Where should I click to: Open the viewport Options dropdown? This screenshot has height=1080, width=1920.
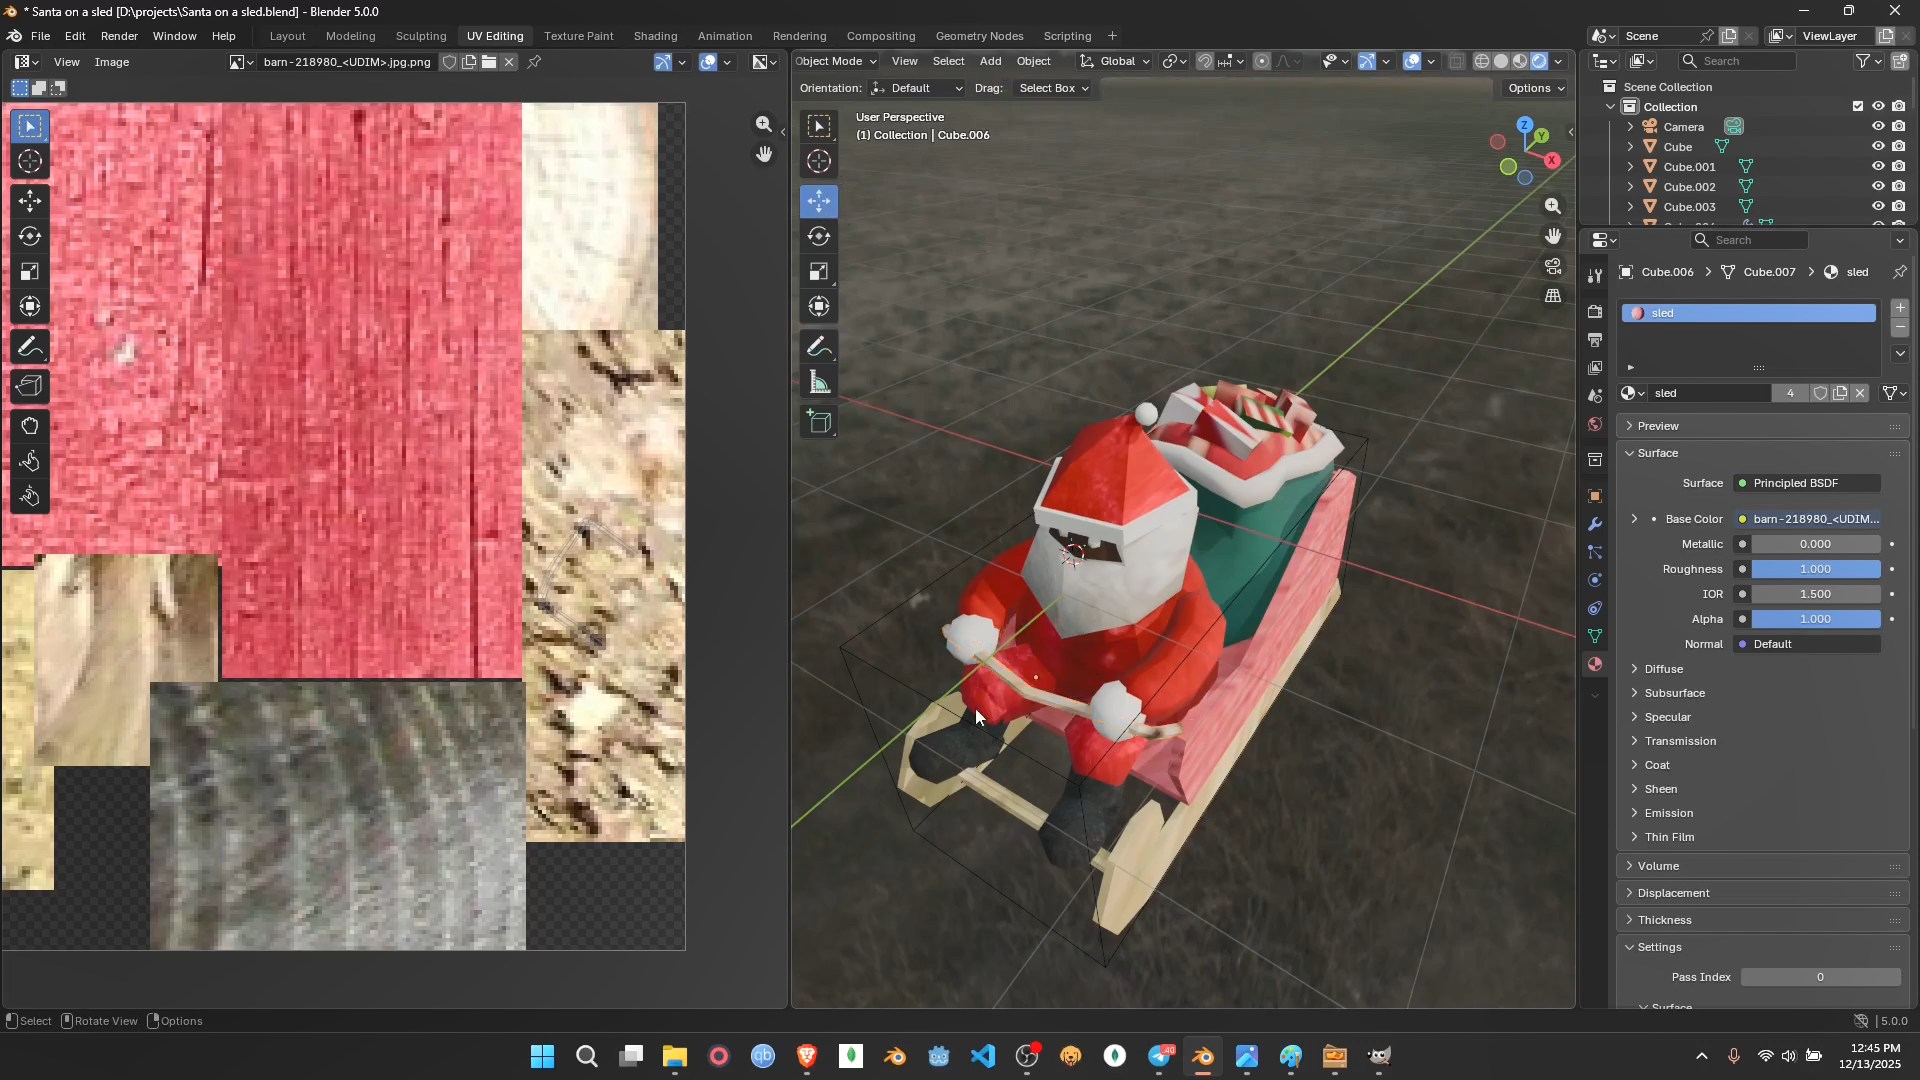coord(1536,88)
